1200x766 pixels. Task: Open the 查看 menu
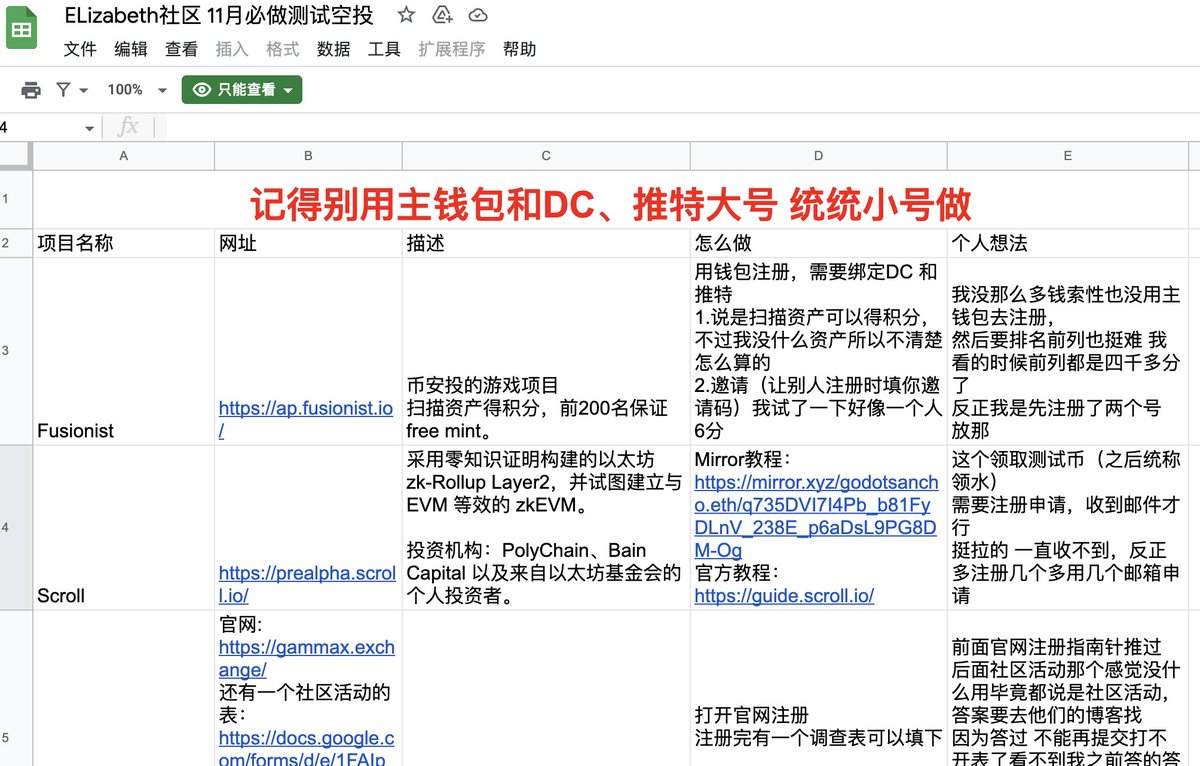click(181, 49)
